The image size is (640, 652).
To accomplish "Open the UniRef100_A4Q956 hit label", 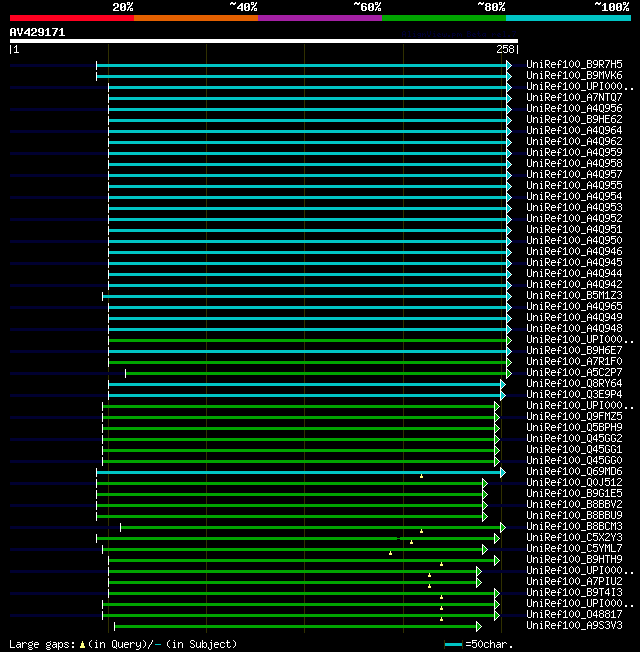I will click(574, 109).
